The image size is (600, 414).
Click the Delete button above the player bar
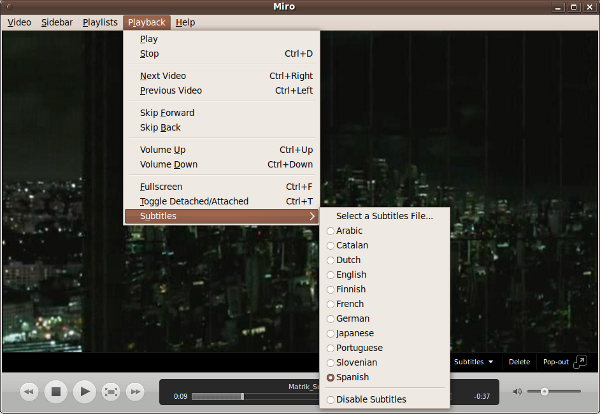[519, 362]
